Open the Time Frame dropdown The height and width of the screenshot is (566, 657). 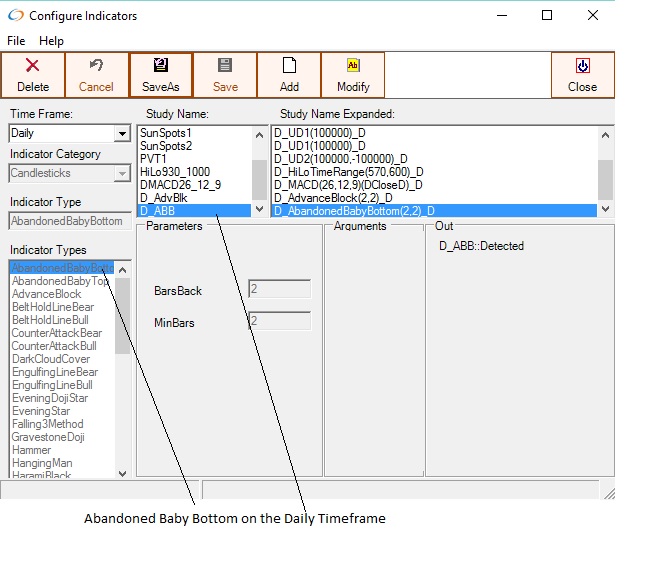pos(122,134)
